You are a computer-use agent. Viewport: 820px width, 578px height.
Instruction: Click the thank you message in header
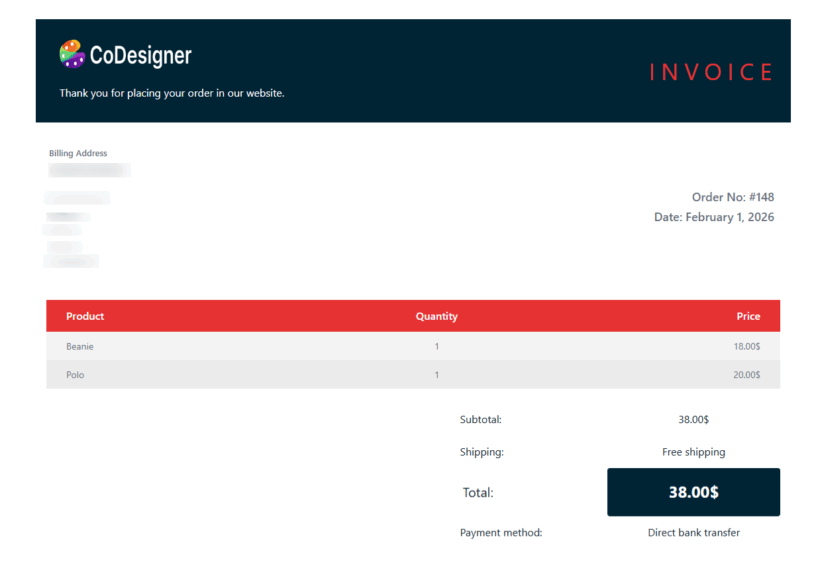tap(172, 93)
